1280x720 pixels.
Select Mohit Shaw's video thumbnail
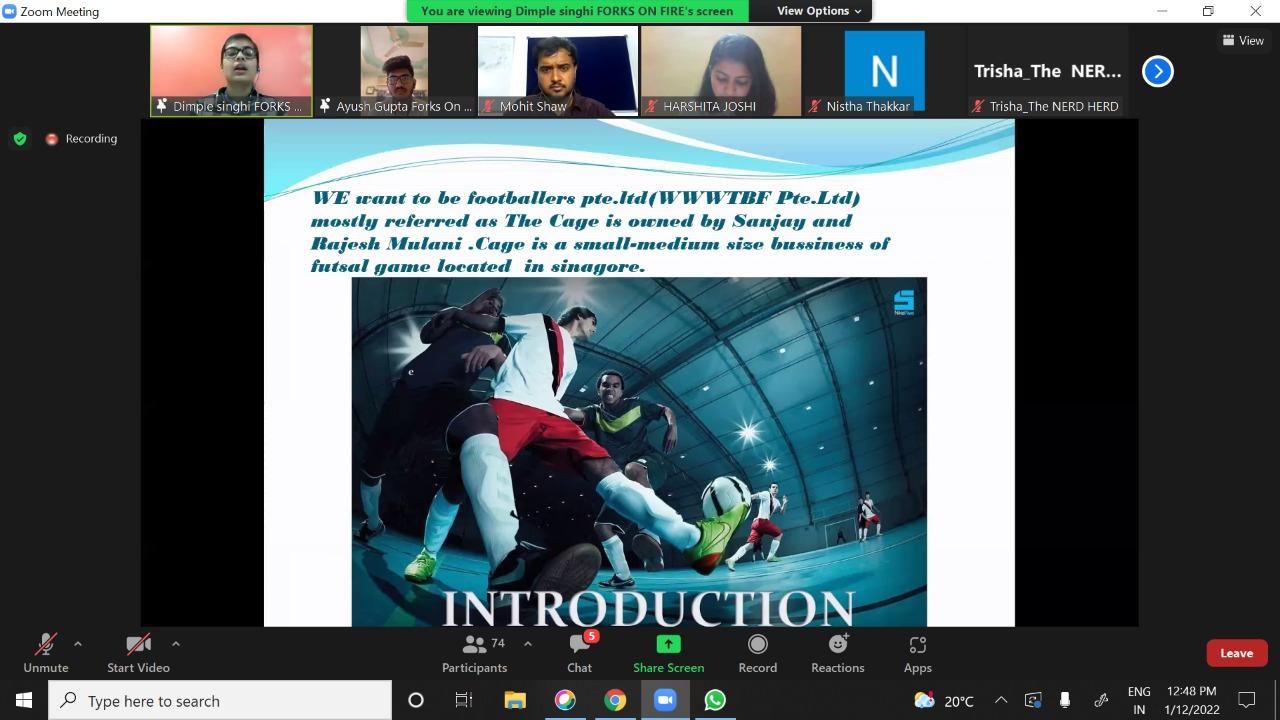[x=558, y=70]
